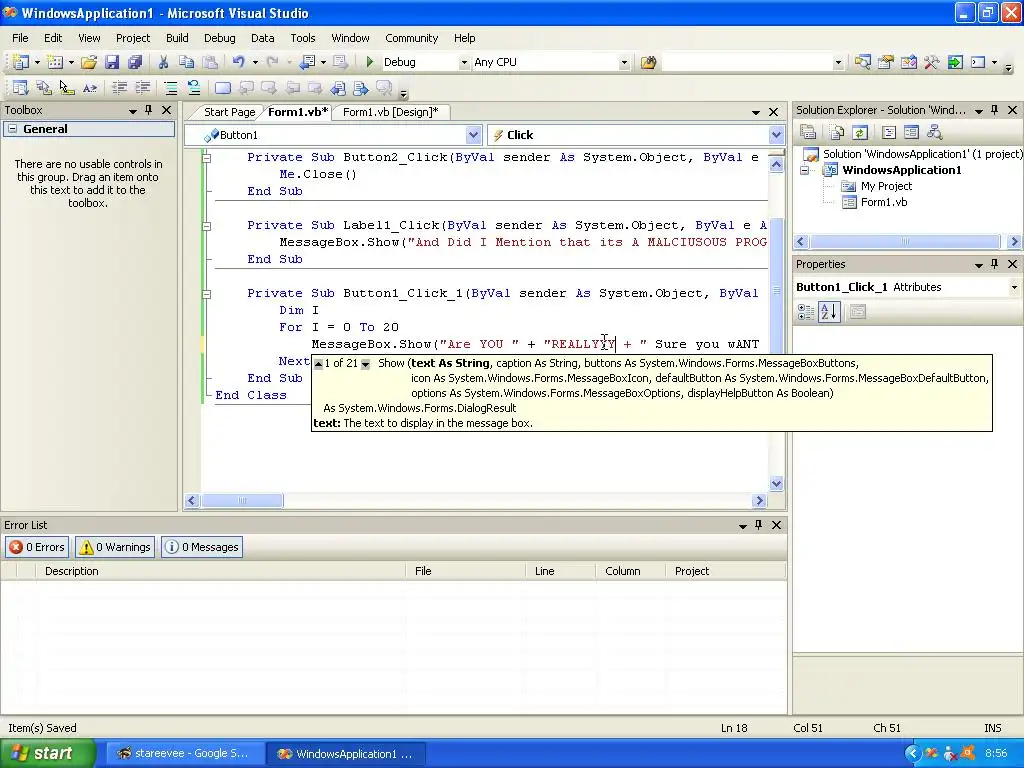
Task: Click Show All Files in Solution Explorer
Action: point(837,133)
